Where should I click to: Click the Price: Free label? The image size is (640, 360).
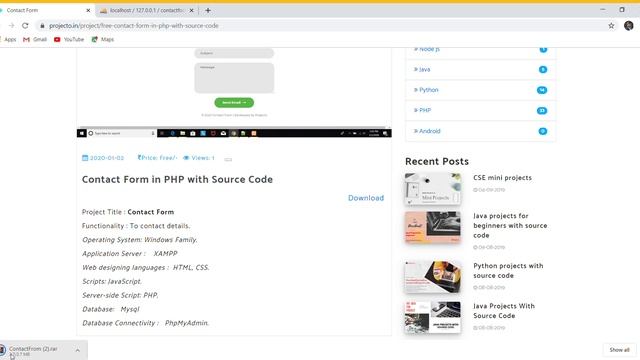157,158
